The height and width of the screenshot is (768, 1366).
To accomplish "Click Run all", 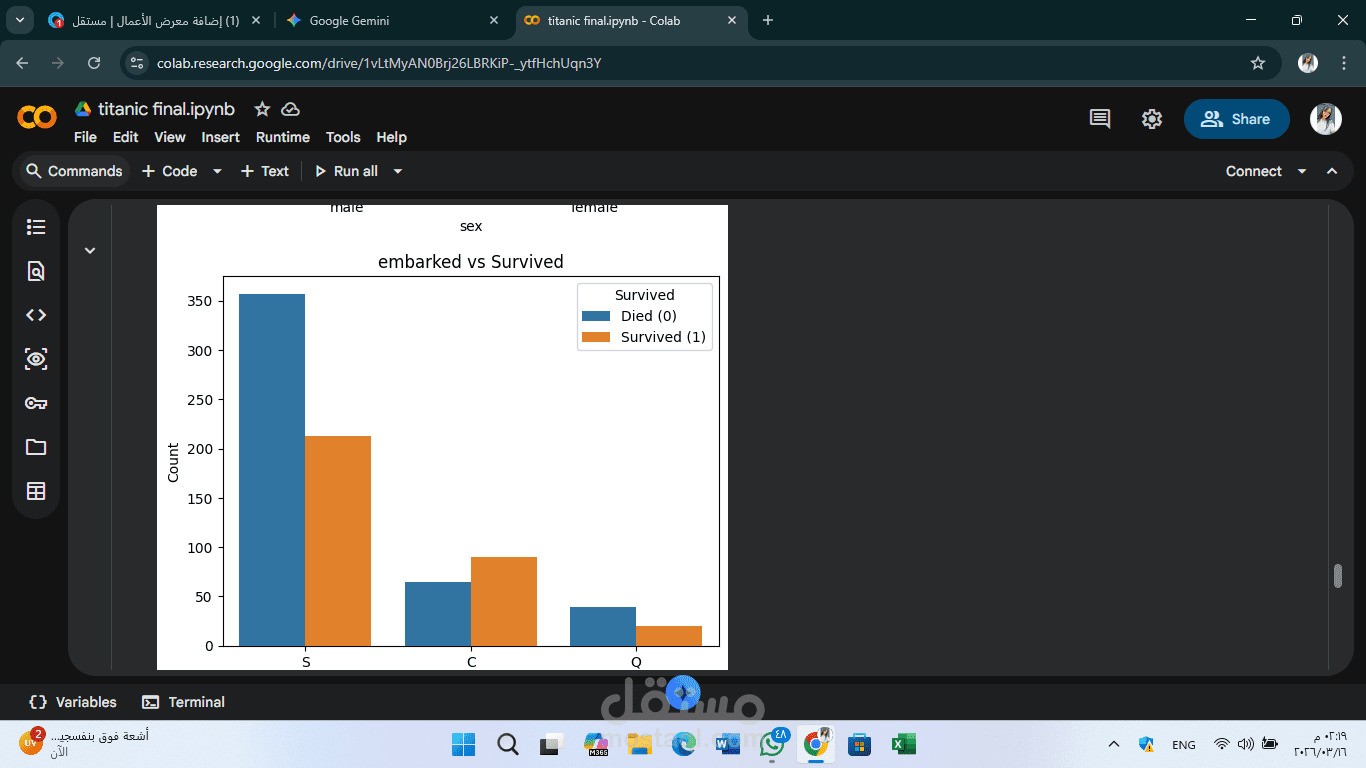I will 346,171.
